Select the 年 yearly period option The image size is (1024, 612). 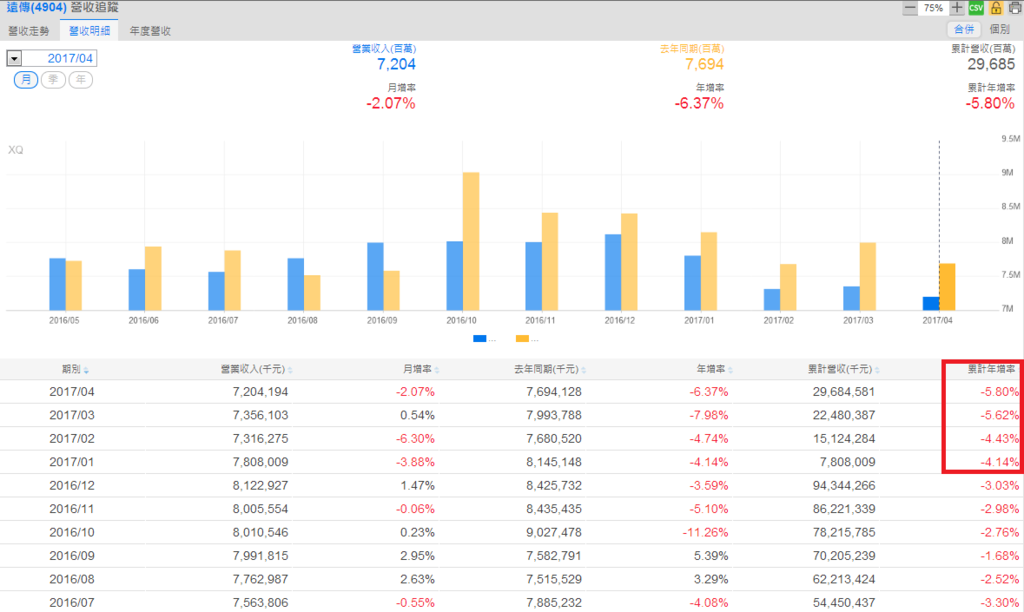click(x=80, y=80)
